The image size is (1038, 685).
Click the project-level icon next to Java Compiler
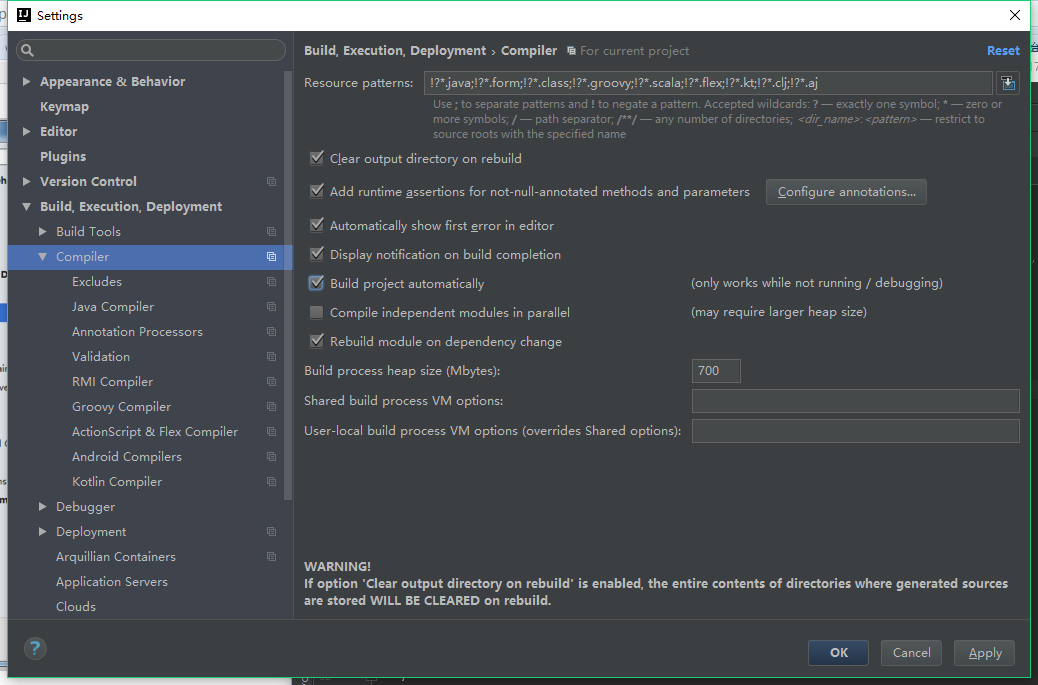click(x=271, y=307)
